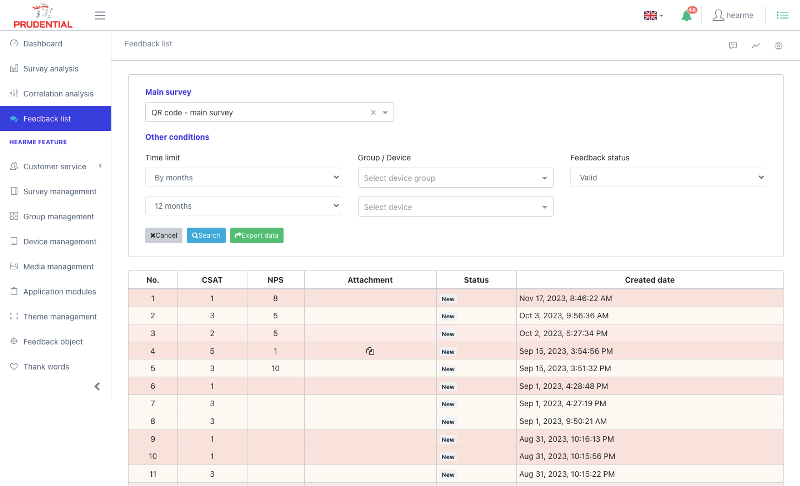Click the Attachment column header
The image size is (800, 486).
tap(370, 280)
